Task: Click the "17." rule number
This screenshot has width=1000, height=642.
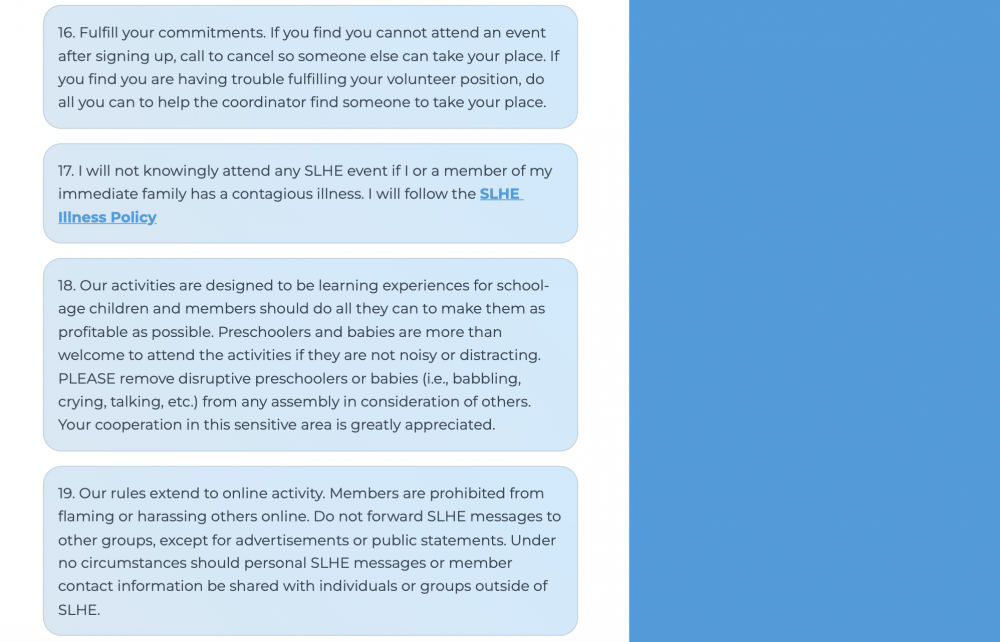Action: pyautogui.click(x=66, y=171)
